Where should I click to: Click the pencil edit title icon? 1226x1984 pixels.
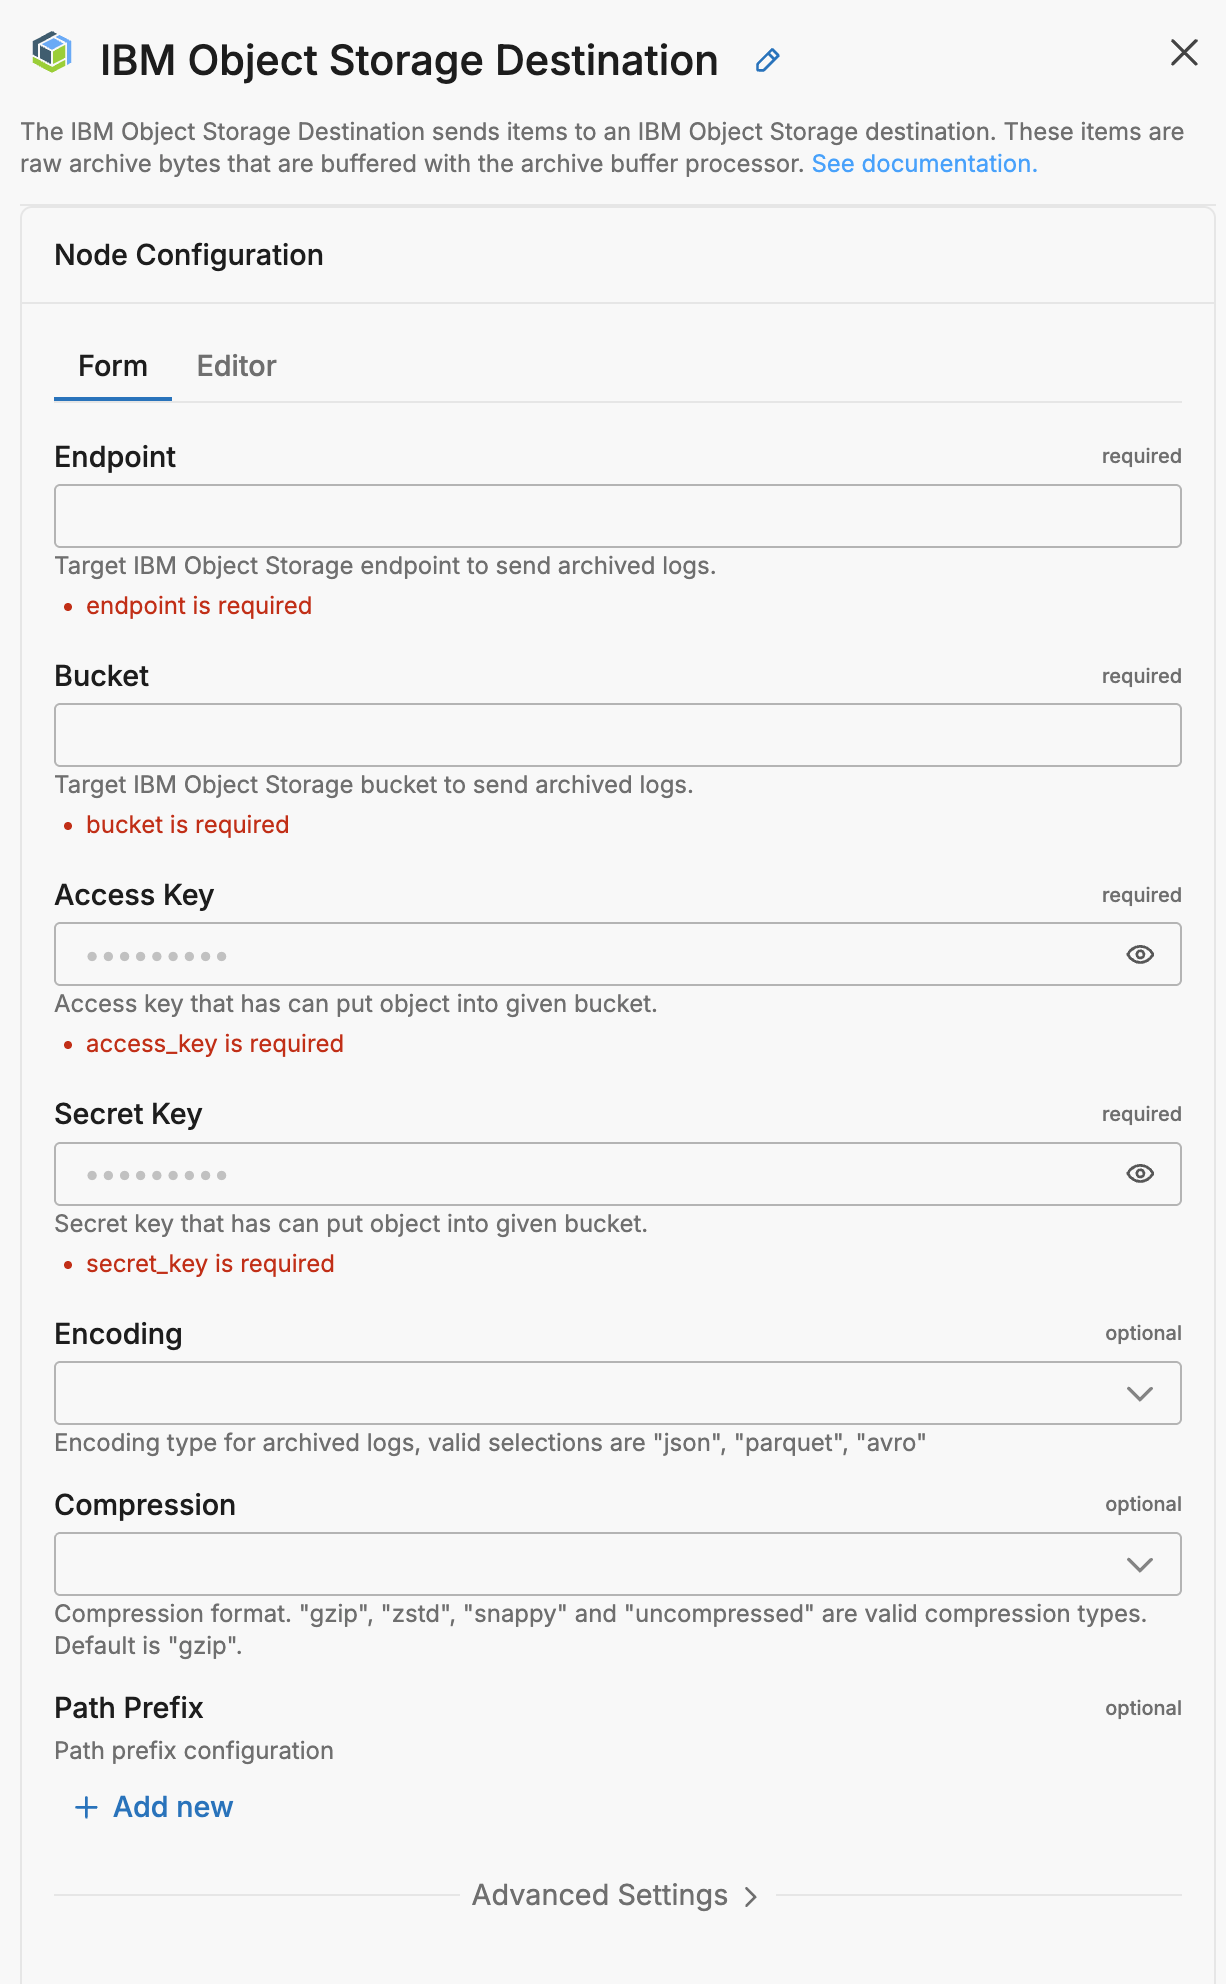767,61
